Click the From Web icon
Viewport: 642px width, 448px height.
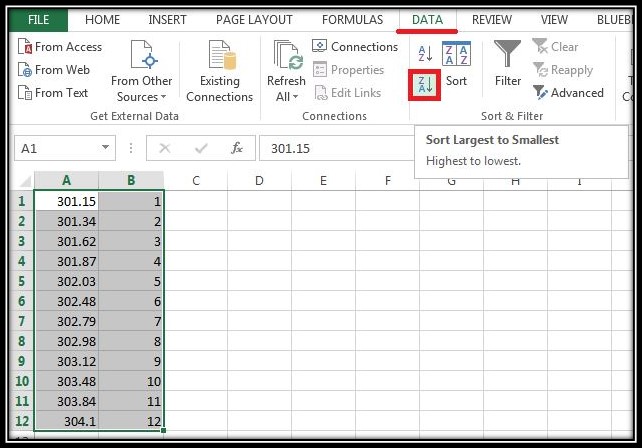click(x=25, y=70)
